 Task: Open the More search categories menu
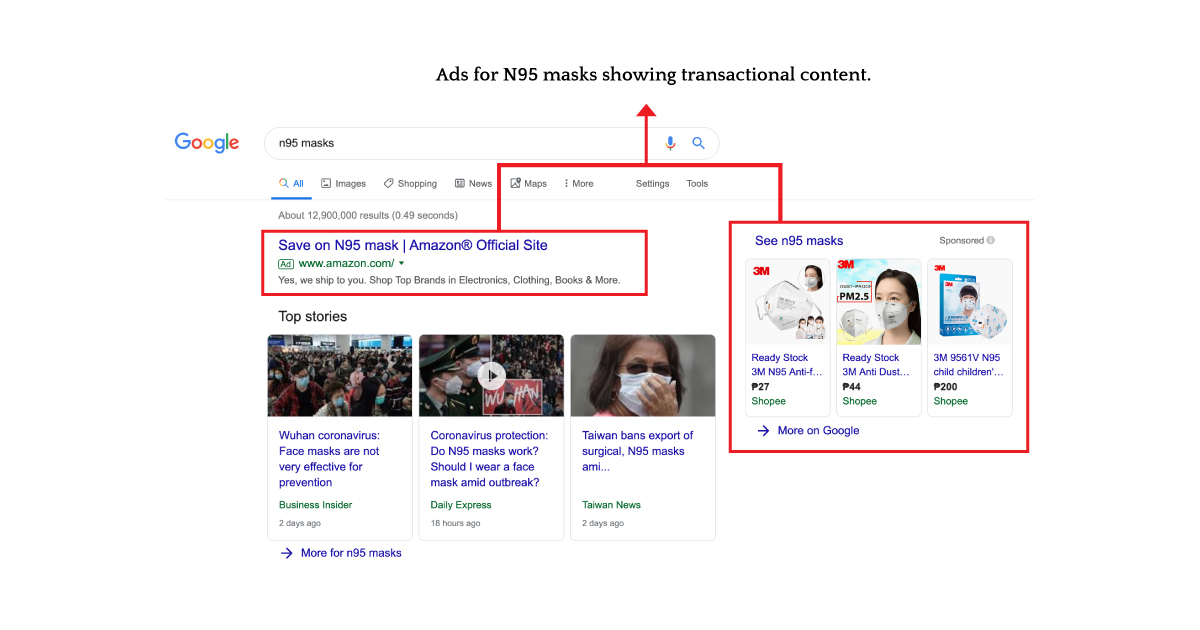click(x=579, y=184)
